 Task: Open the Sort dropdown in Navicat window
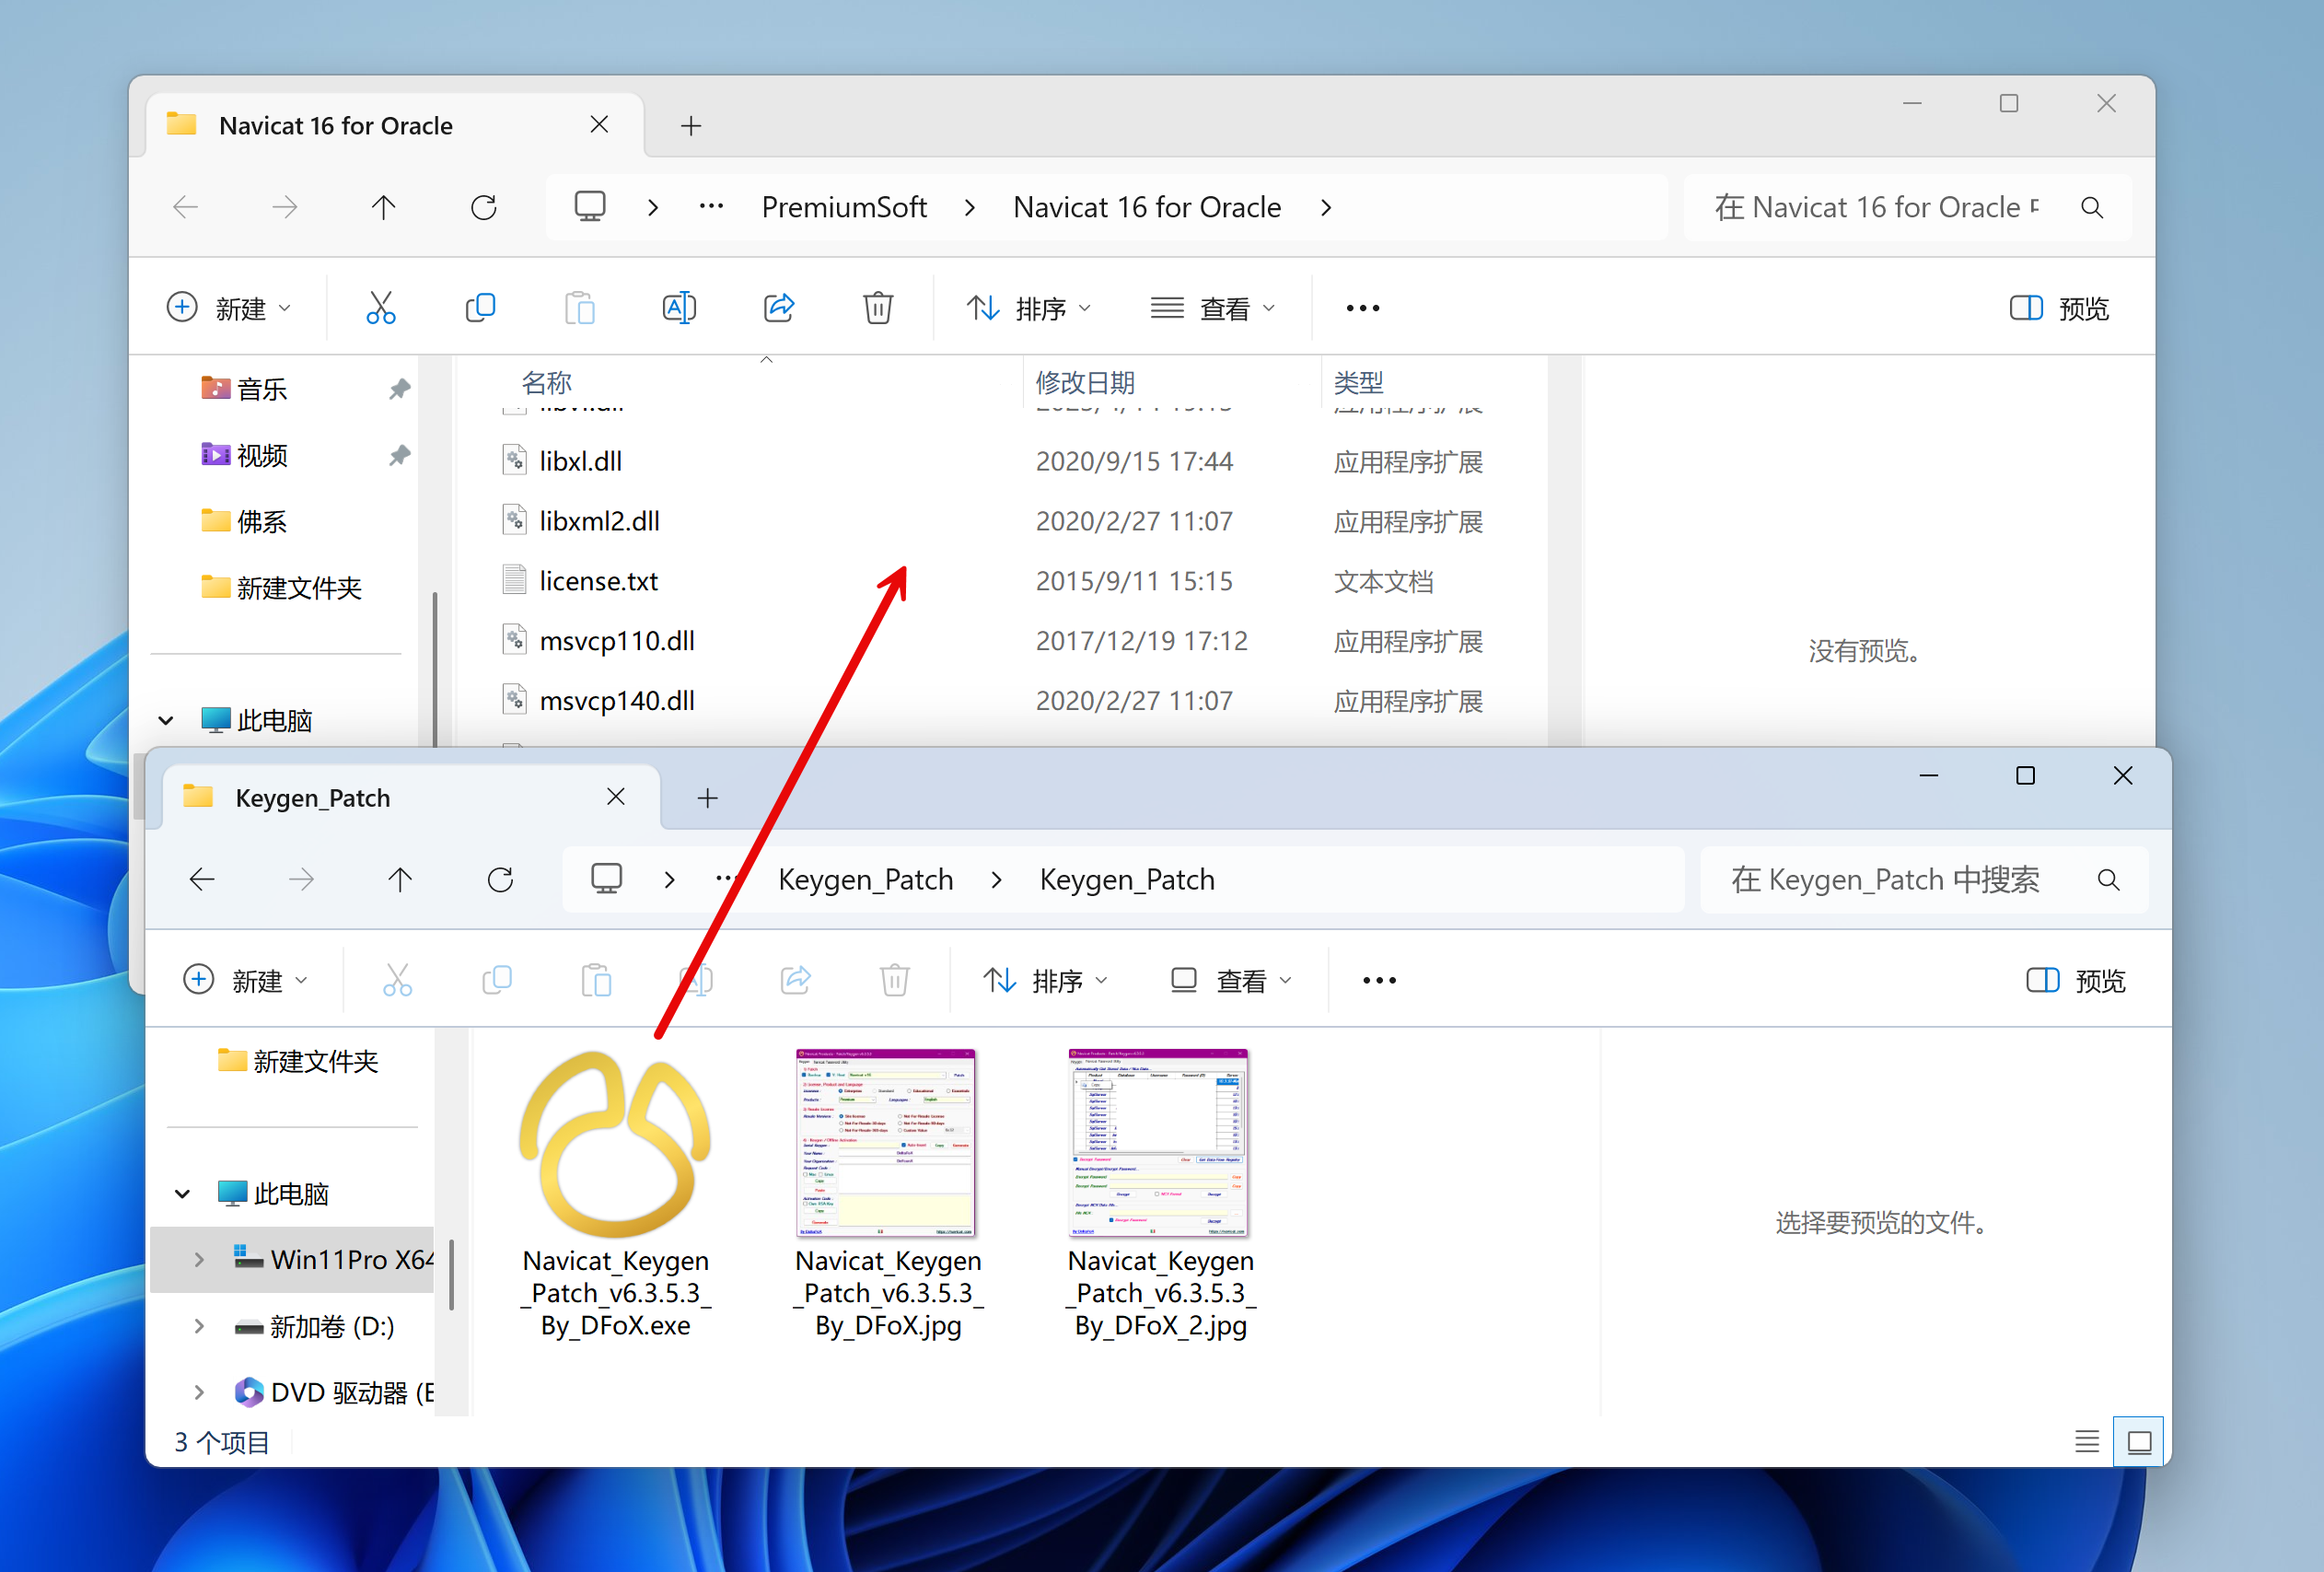pyautogui.click(x=1029, y=308)
